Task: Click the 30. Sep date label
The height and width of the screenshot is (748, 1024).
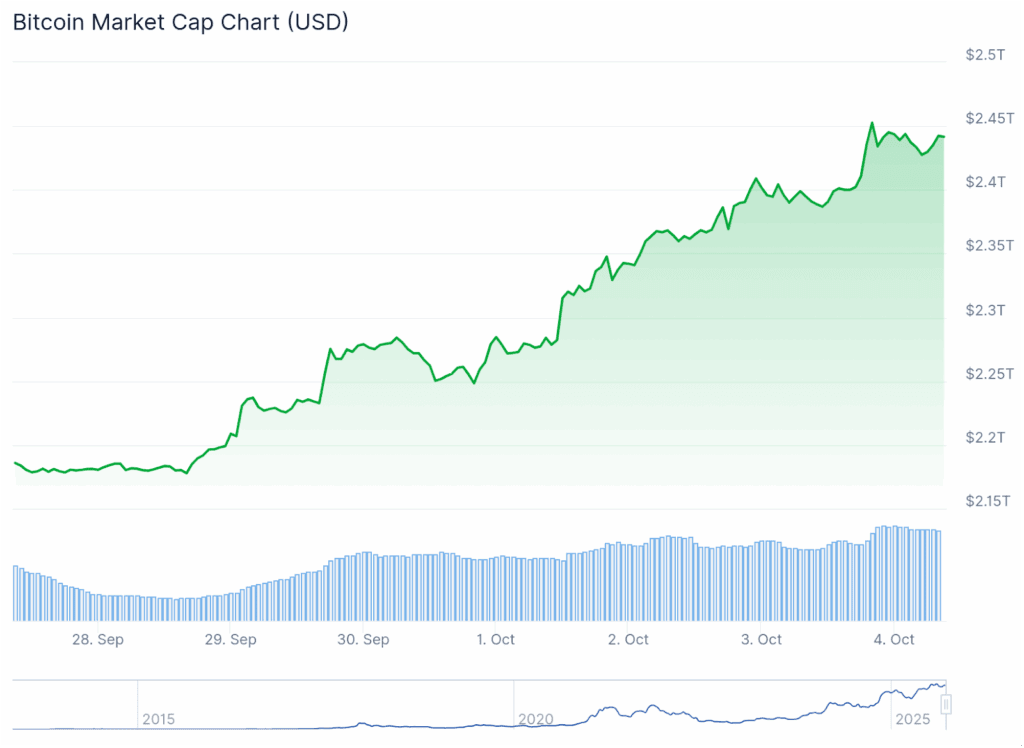Action: [363, 640]
